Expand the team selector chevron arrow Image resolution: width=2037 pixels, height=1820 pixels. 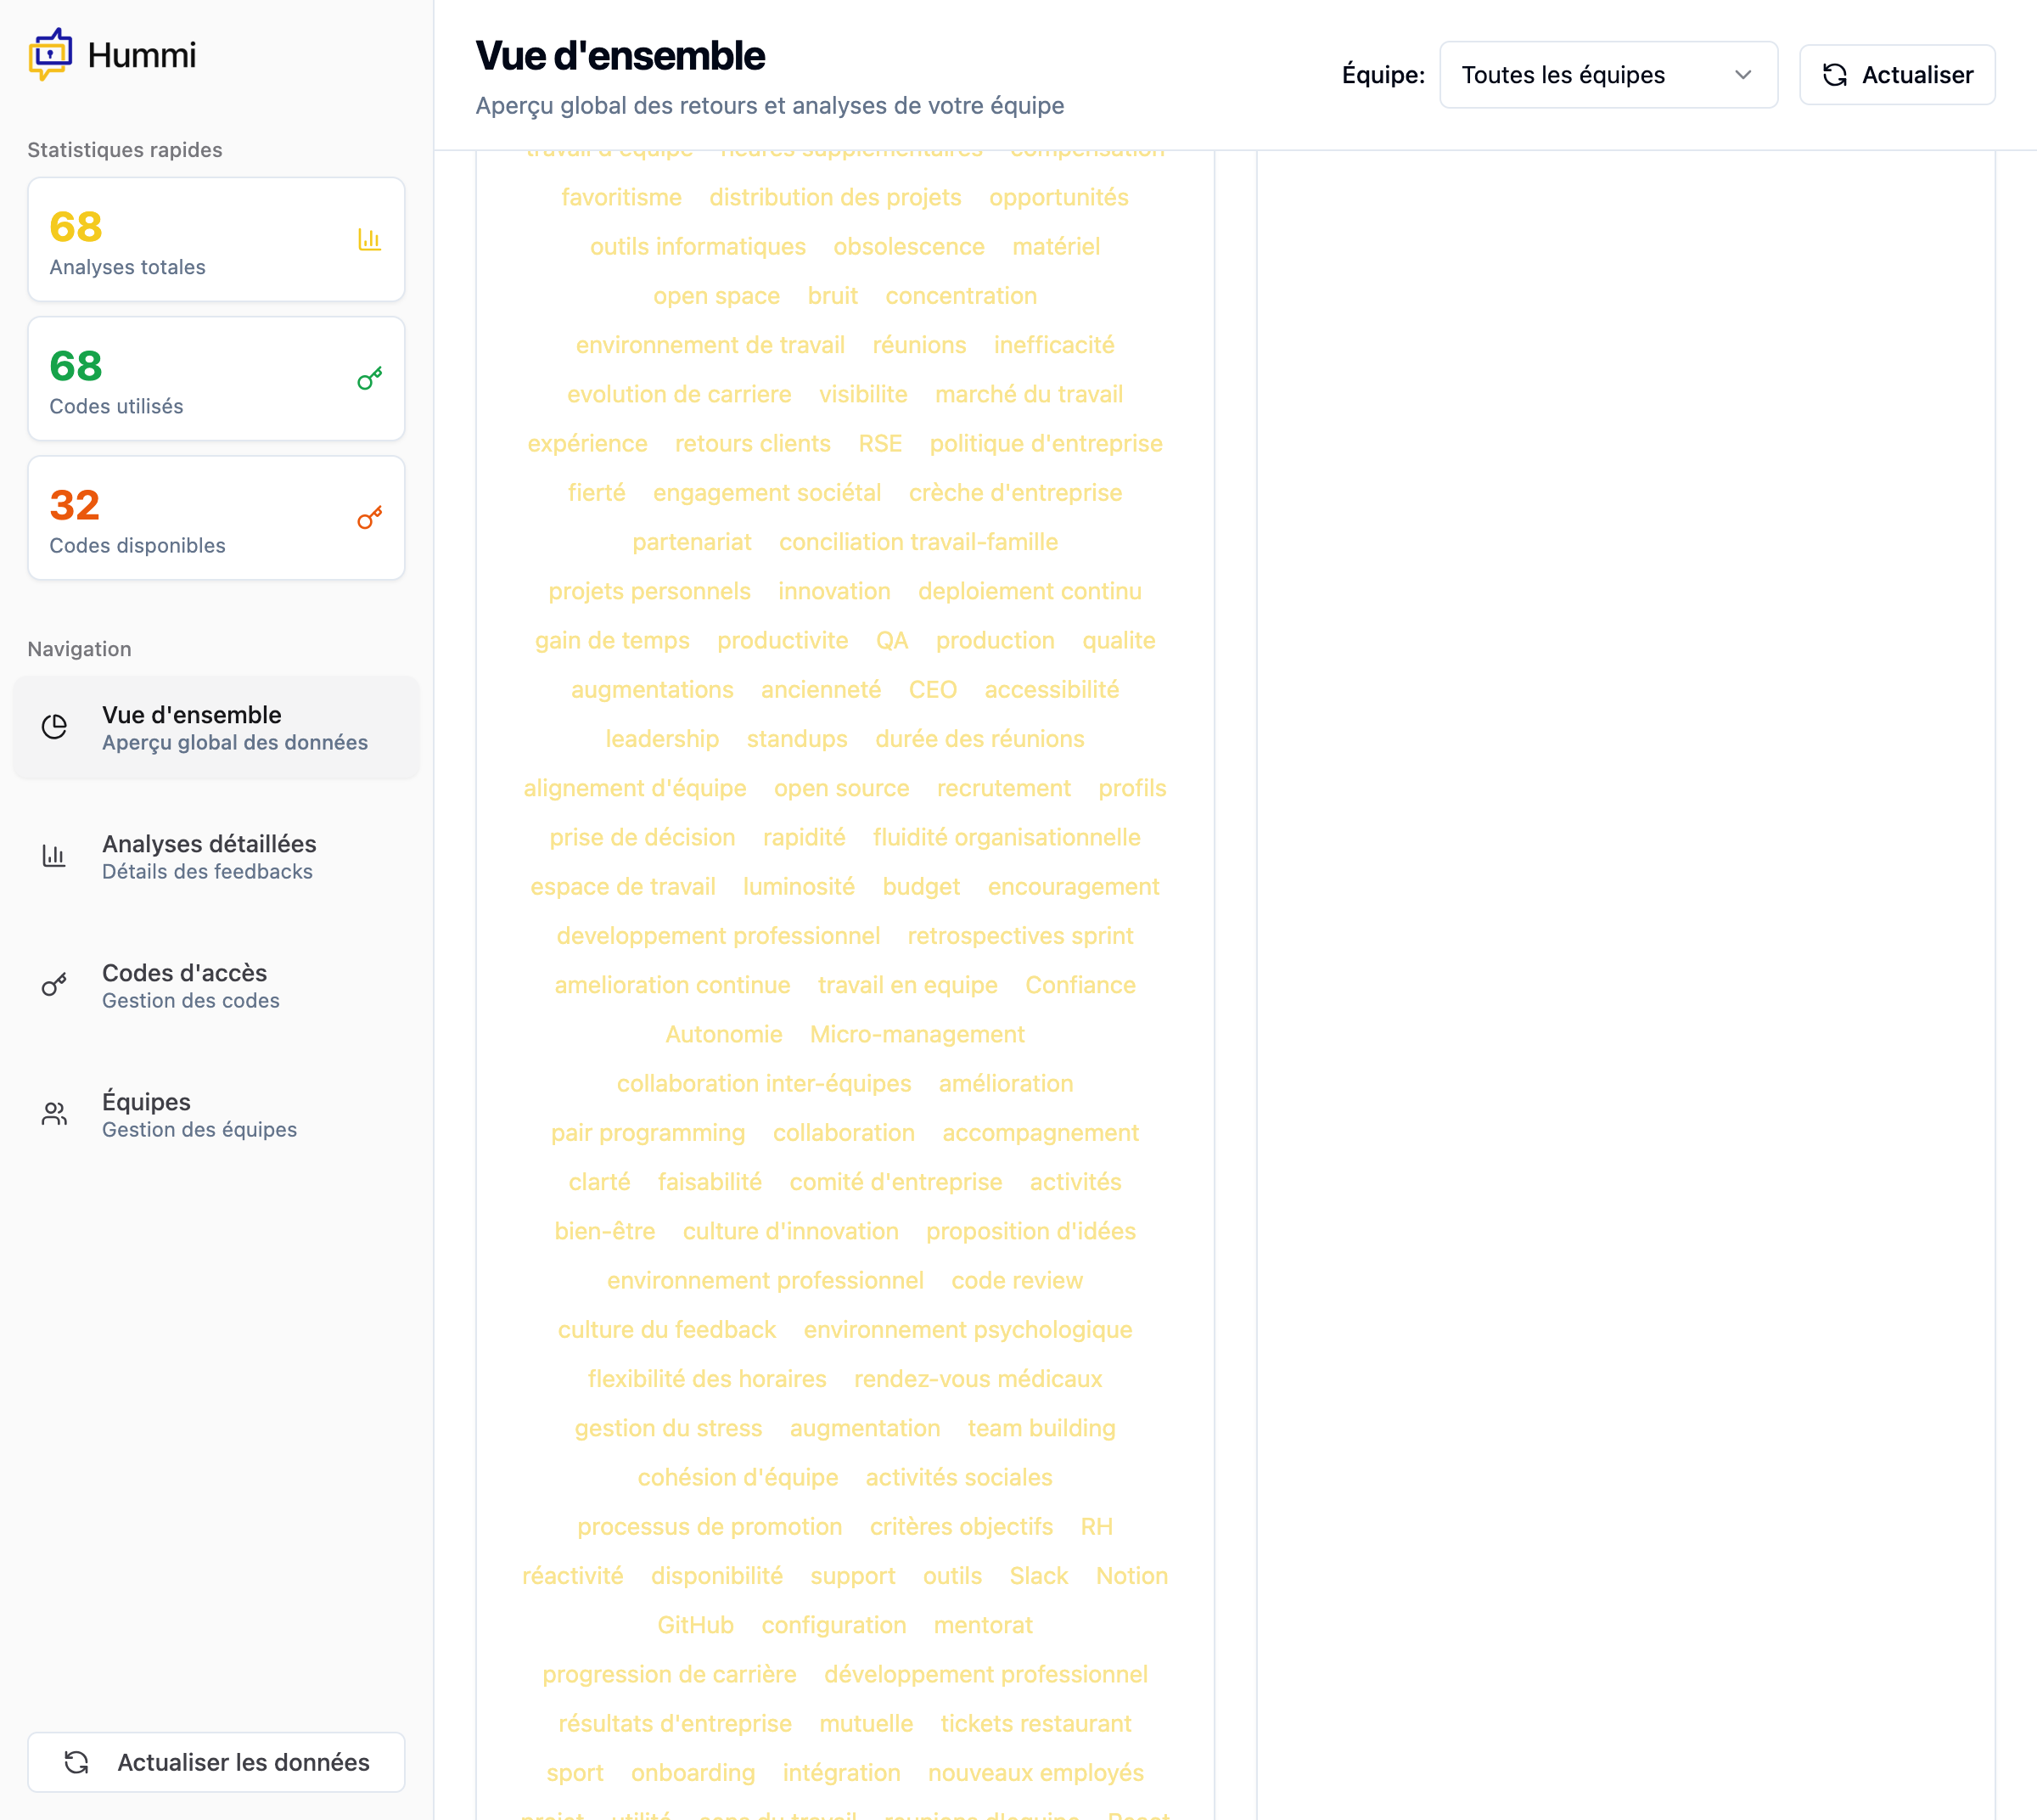(1743, 75)
